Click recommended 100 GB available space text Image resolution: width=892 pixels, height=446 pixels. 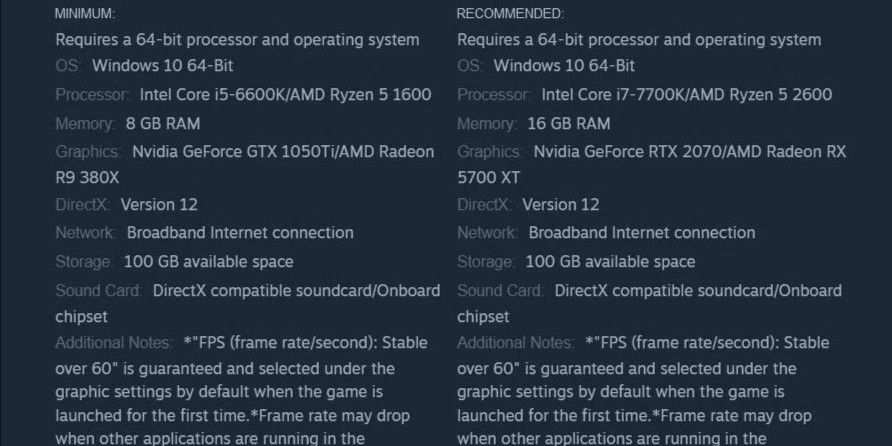pyautogui.click(x=610, y=262)
